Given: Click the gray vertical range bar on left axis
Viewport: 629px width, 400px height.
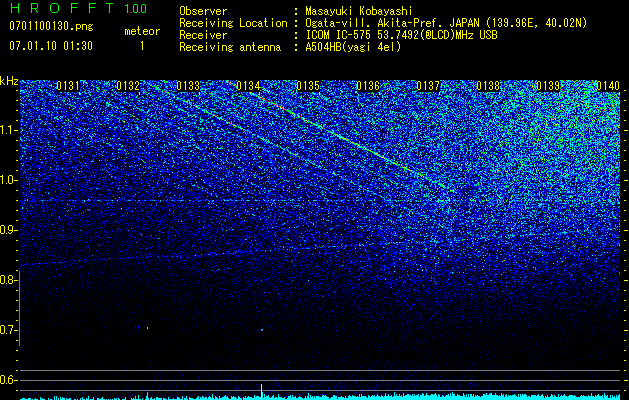Looking at the screenshot, I should (19, 308).
